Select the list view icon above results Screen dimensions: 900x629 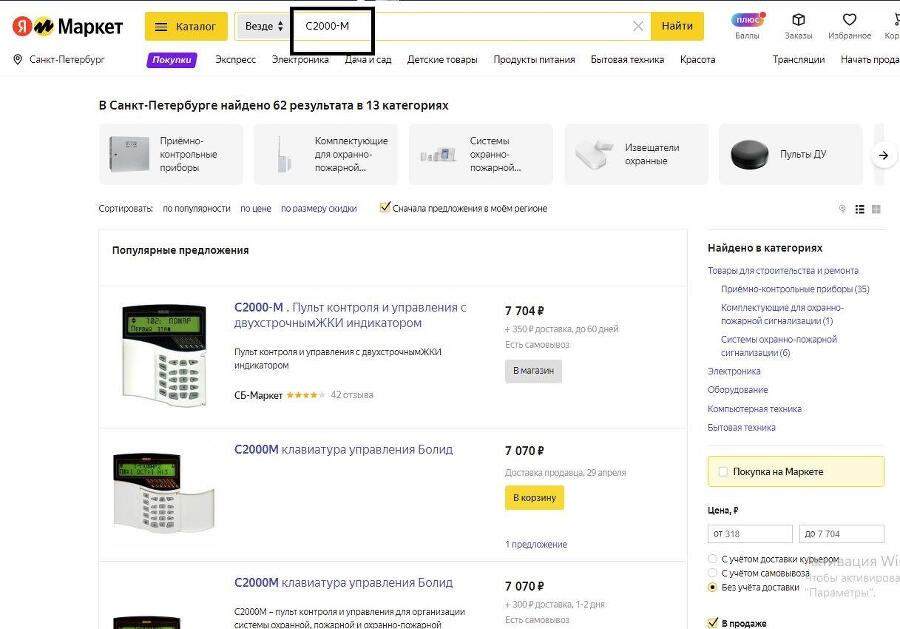pyautogui.click(x=861, y=209)
